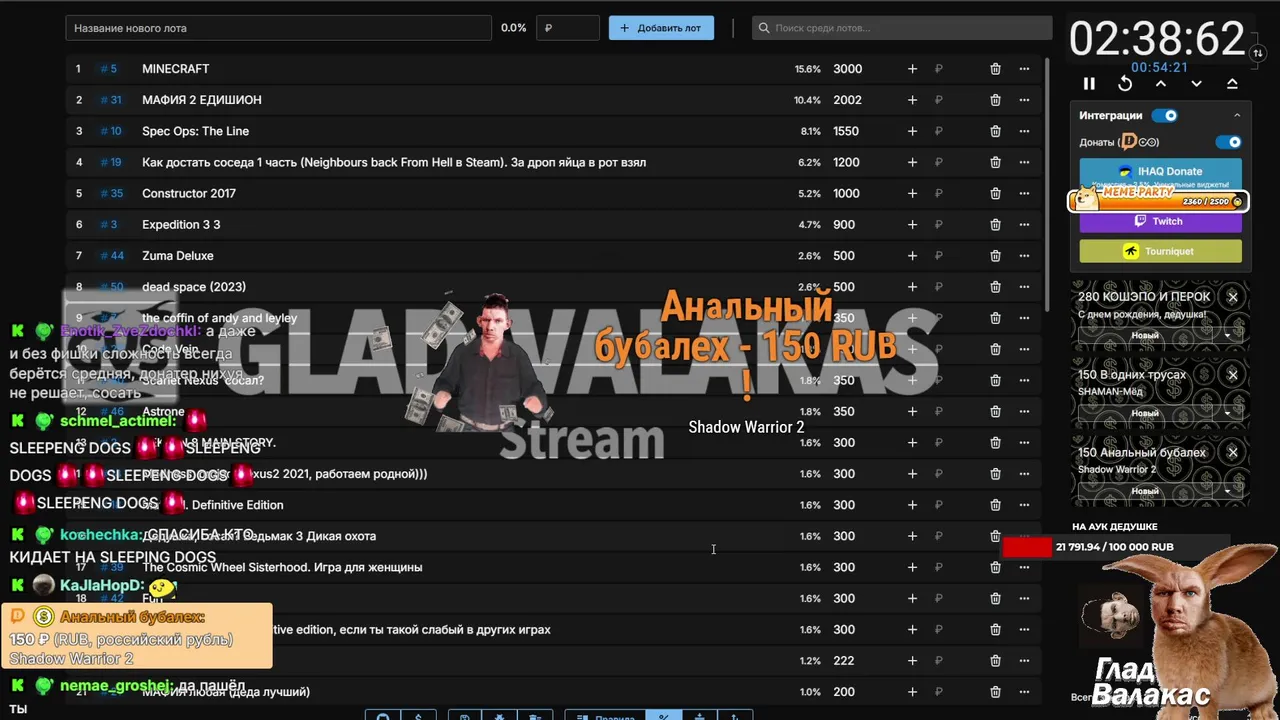This screenshot has width=1280, height=720.
Task: Select the Zuma Deluxe lot name
Action: [178, 256]
